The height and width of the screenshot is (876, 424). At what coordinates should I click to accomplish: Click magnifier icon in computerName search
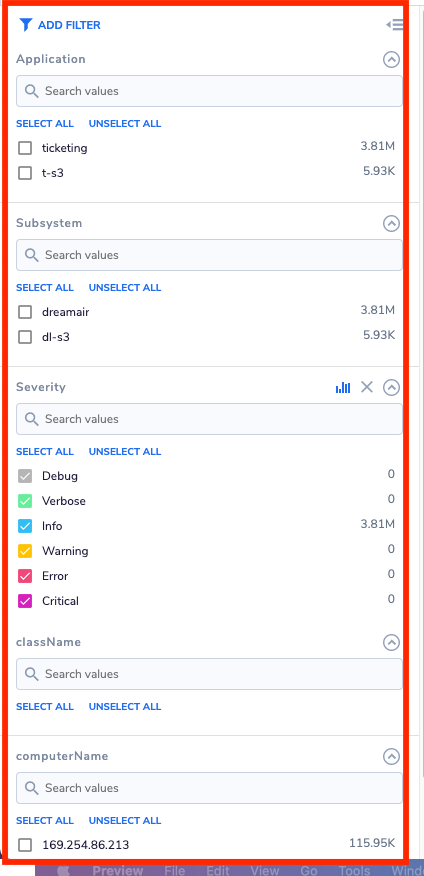(32, 788)
